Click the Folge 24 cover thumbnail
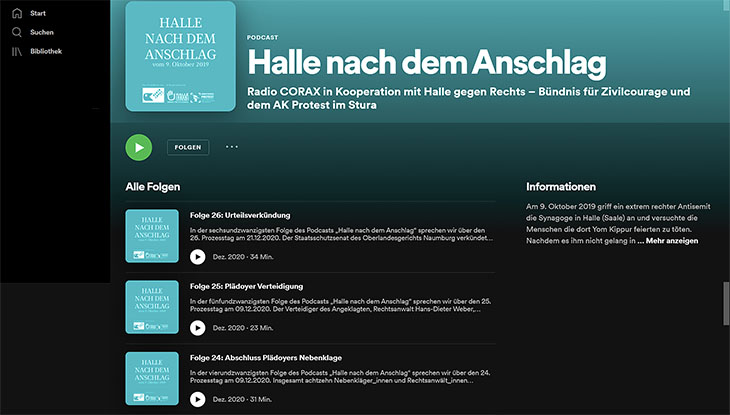Screen dimensions: 730x415 pos(152,378)
